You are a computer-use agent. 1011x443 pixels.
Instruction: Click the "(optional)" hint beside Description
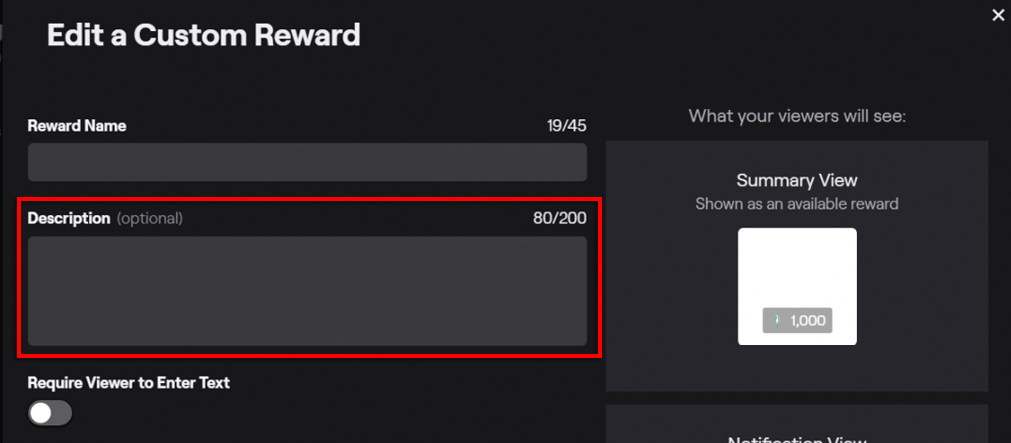click(150, 218)
